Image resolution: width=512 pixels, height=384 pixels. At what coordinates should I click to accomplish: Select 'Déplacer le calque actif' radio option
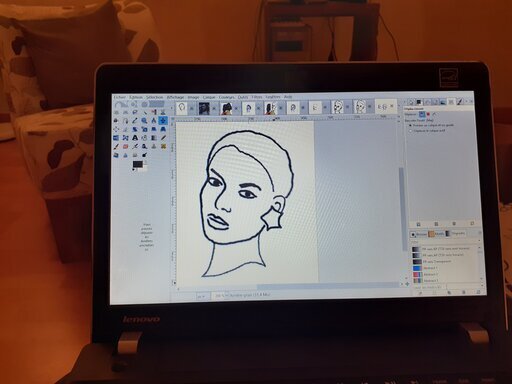[411, 131]
